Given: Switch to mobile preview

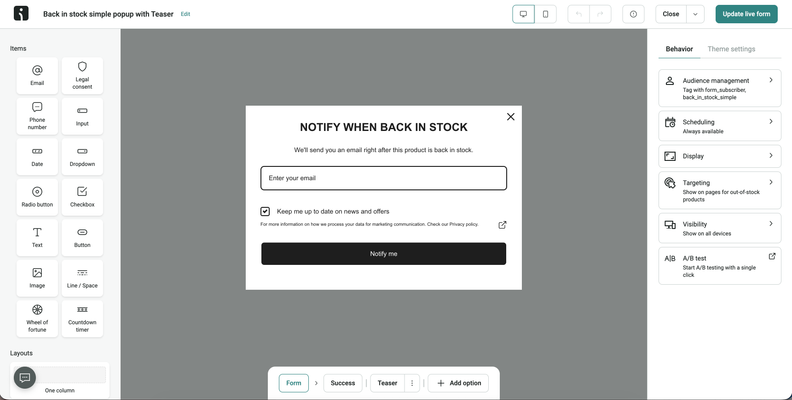Looking at the screenshot, I should coord(546,14).
